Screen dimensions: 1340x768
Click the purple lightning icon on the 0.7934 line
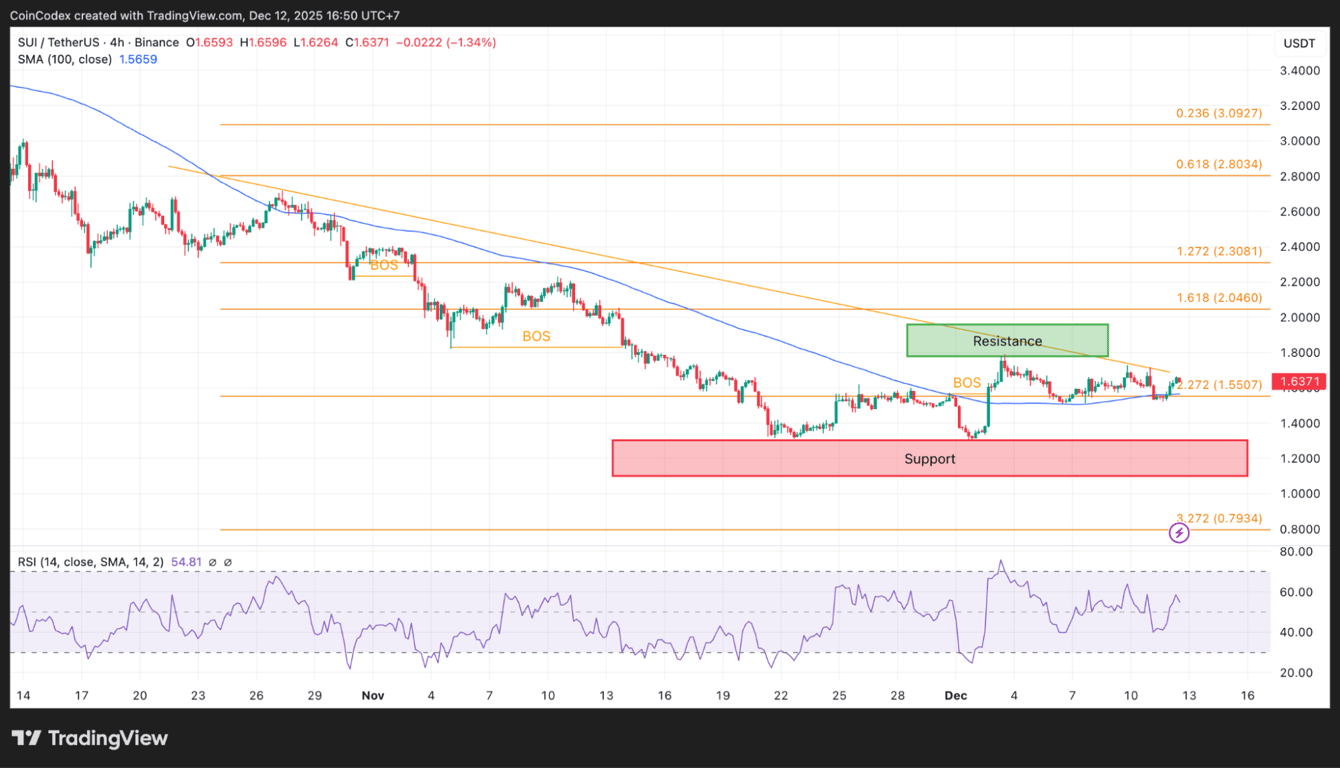pos(1179,533)
